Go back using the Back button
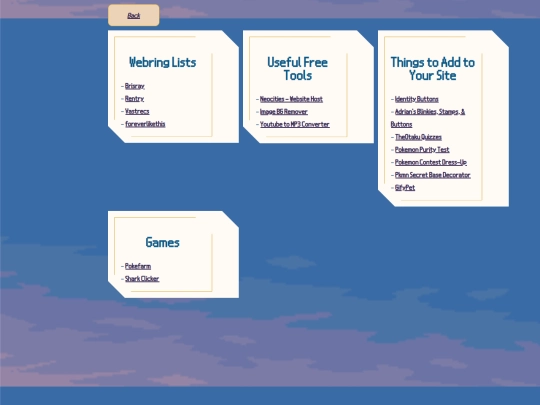 134,15
